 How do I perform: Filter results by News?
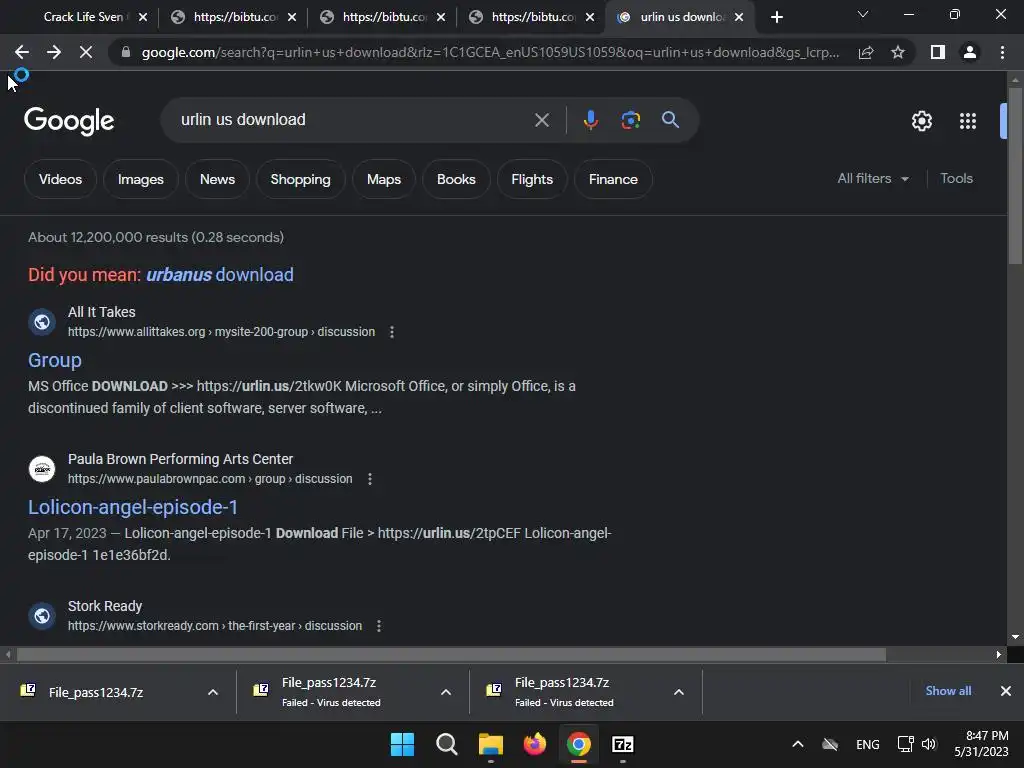[x=217, y=179]
